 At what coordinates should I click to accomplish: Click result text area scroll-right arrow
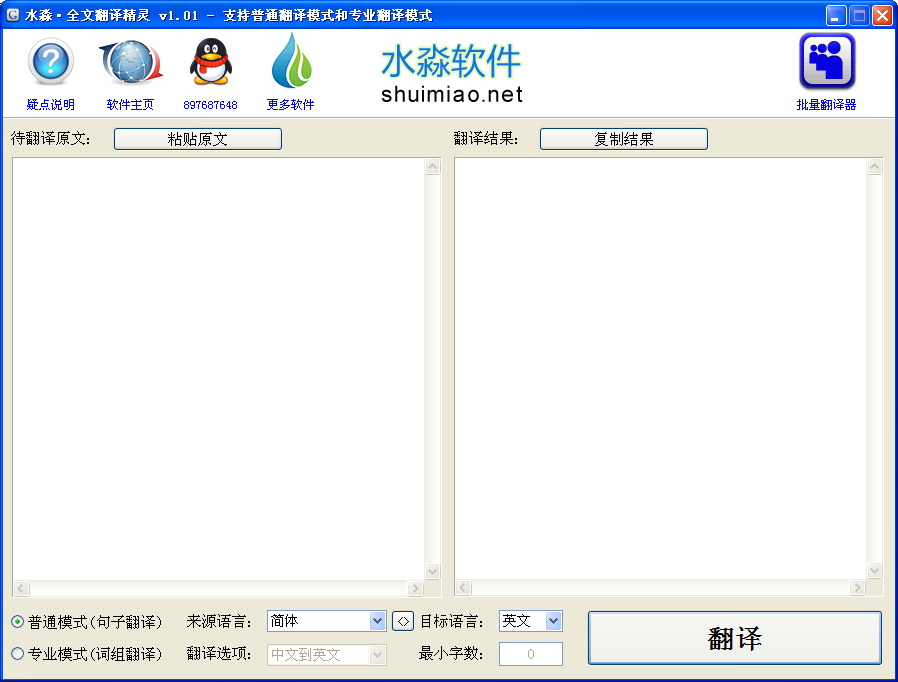[x=857, y=588]
